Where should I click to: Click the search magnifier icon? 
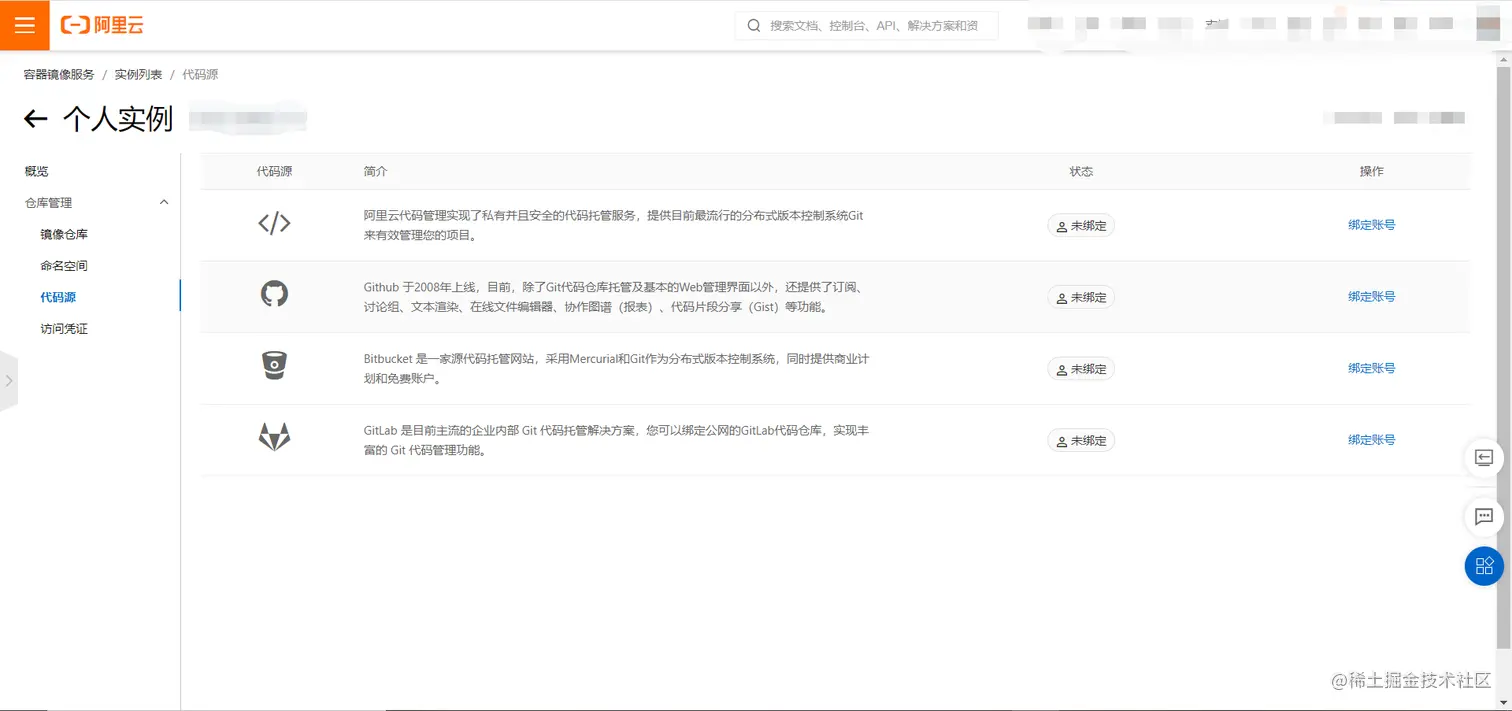pos(754,26)
